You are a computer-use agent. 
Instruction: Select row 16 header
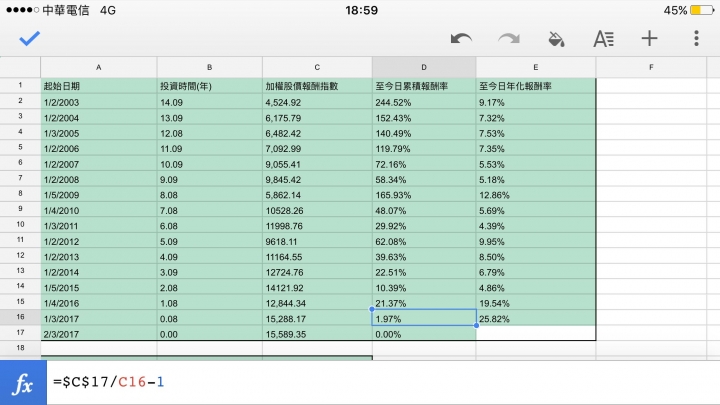20,317
